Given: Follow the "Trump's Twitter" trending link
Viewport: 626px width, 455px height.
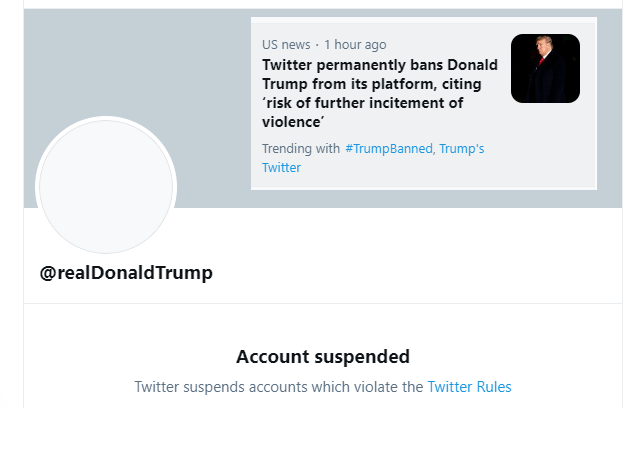Looking at the screenshot, I should 462,149.
